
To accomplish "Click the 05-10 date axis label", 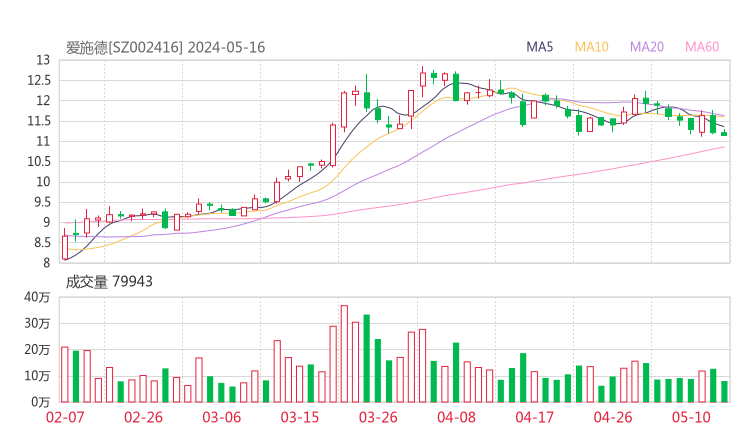I will coord(691,417).
